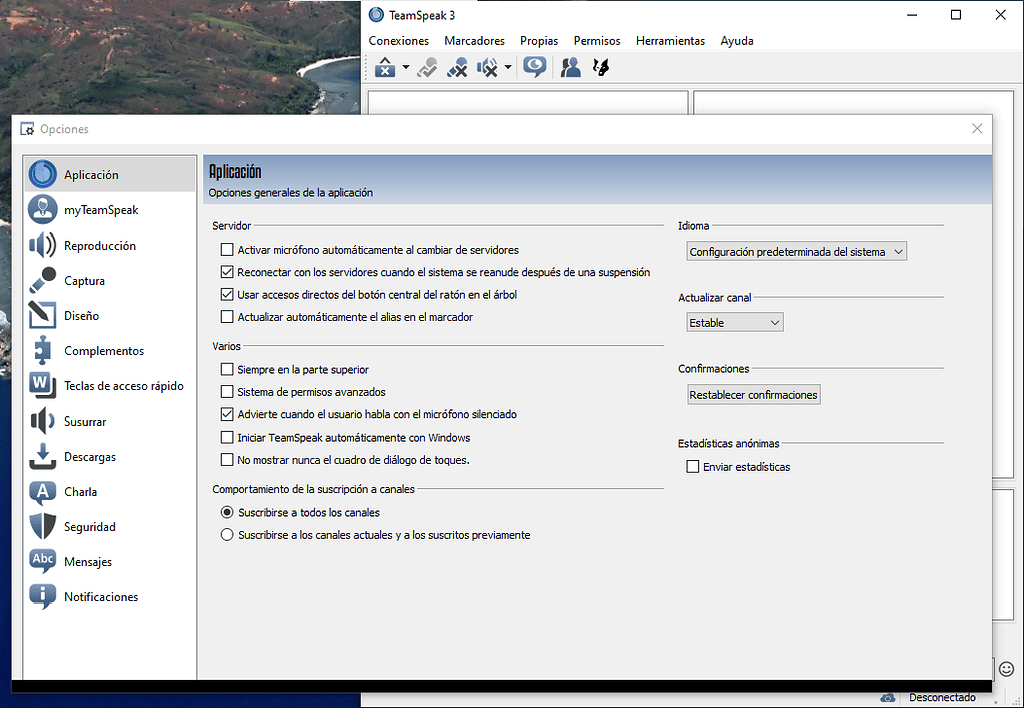Viewport: 1024px width, 708px height.
Task: Open the Idioma language dropdown
Action: tap(796, 252)
